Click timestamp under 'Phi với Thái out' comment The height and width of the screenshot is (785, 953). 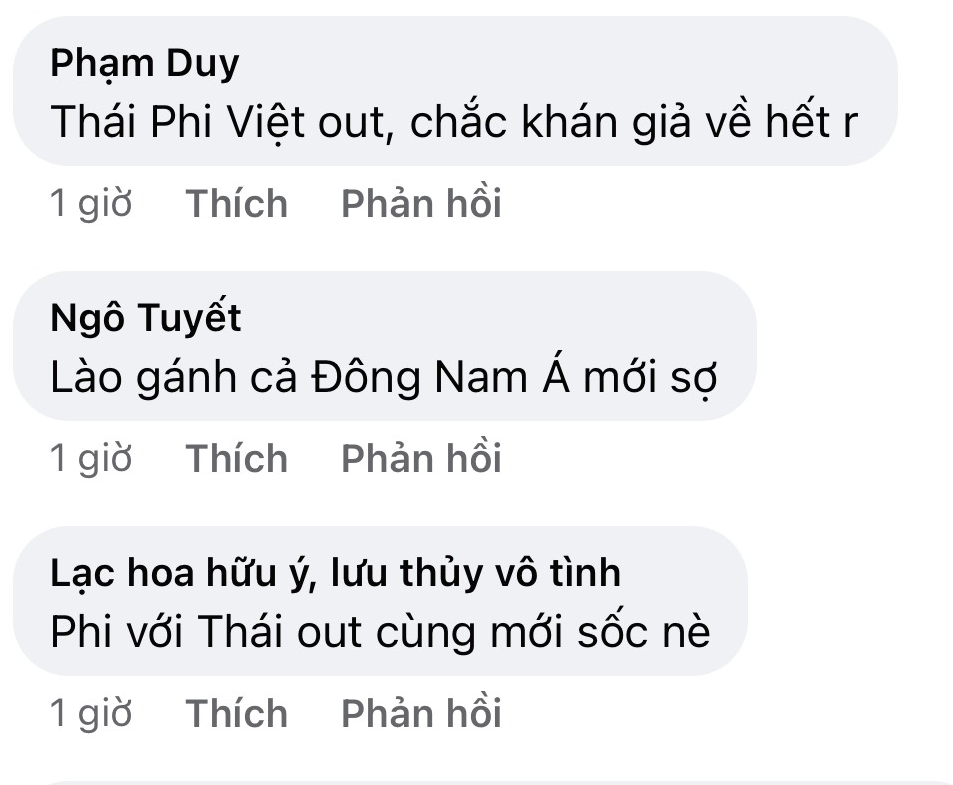[x=91, y=714]
